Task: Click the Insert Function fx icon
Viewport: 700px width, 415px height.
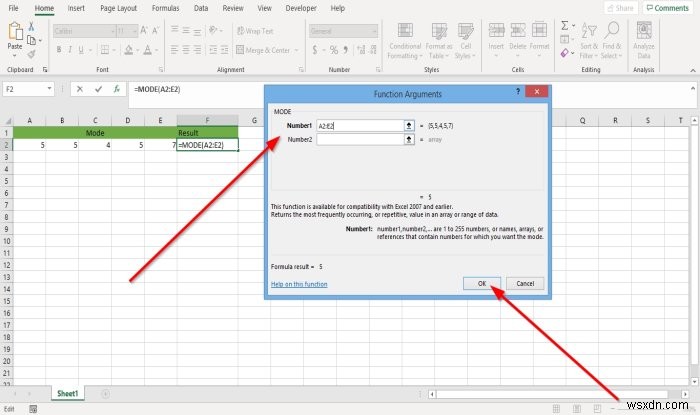Action: (117, 89)
